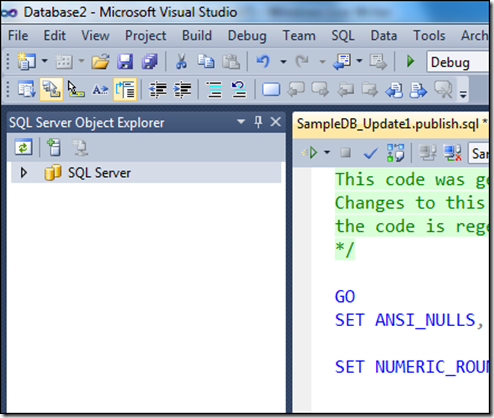Click the Add New Item icon
The image size is (494, 418).
coord(64,62)
